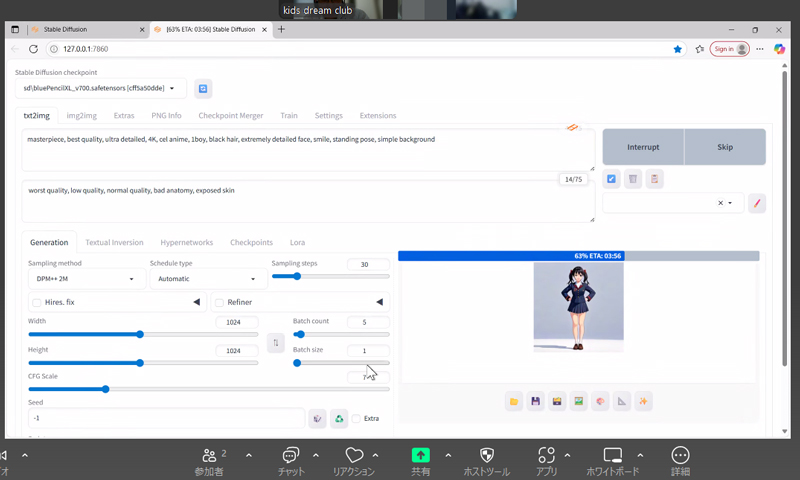Screen dimensions: 800x480
Task: Clear prompt with the trash can icon
Action: pos(633,179)
